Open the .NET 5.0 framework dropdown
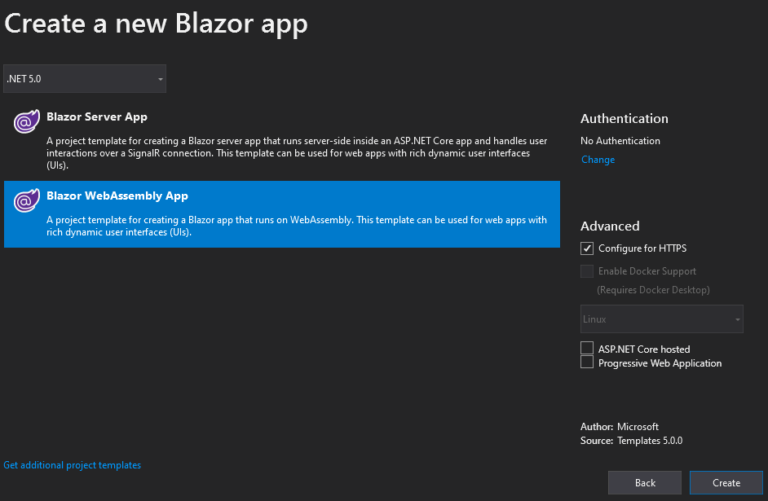The image size is (768, 501). [x=85, y=78]
